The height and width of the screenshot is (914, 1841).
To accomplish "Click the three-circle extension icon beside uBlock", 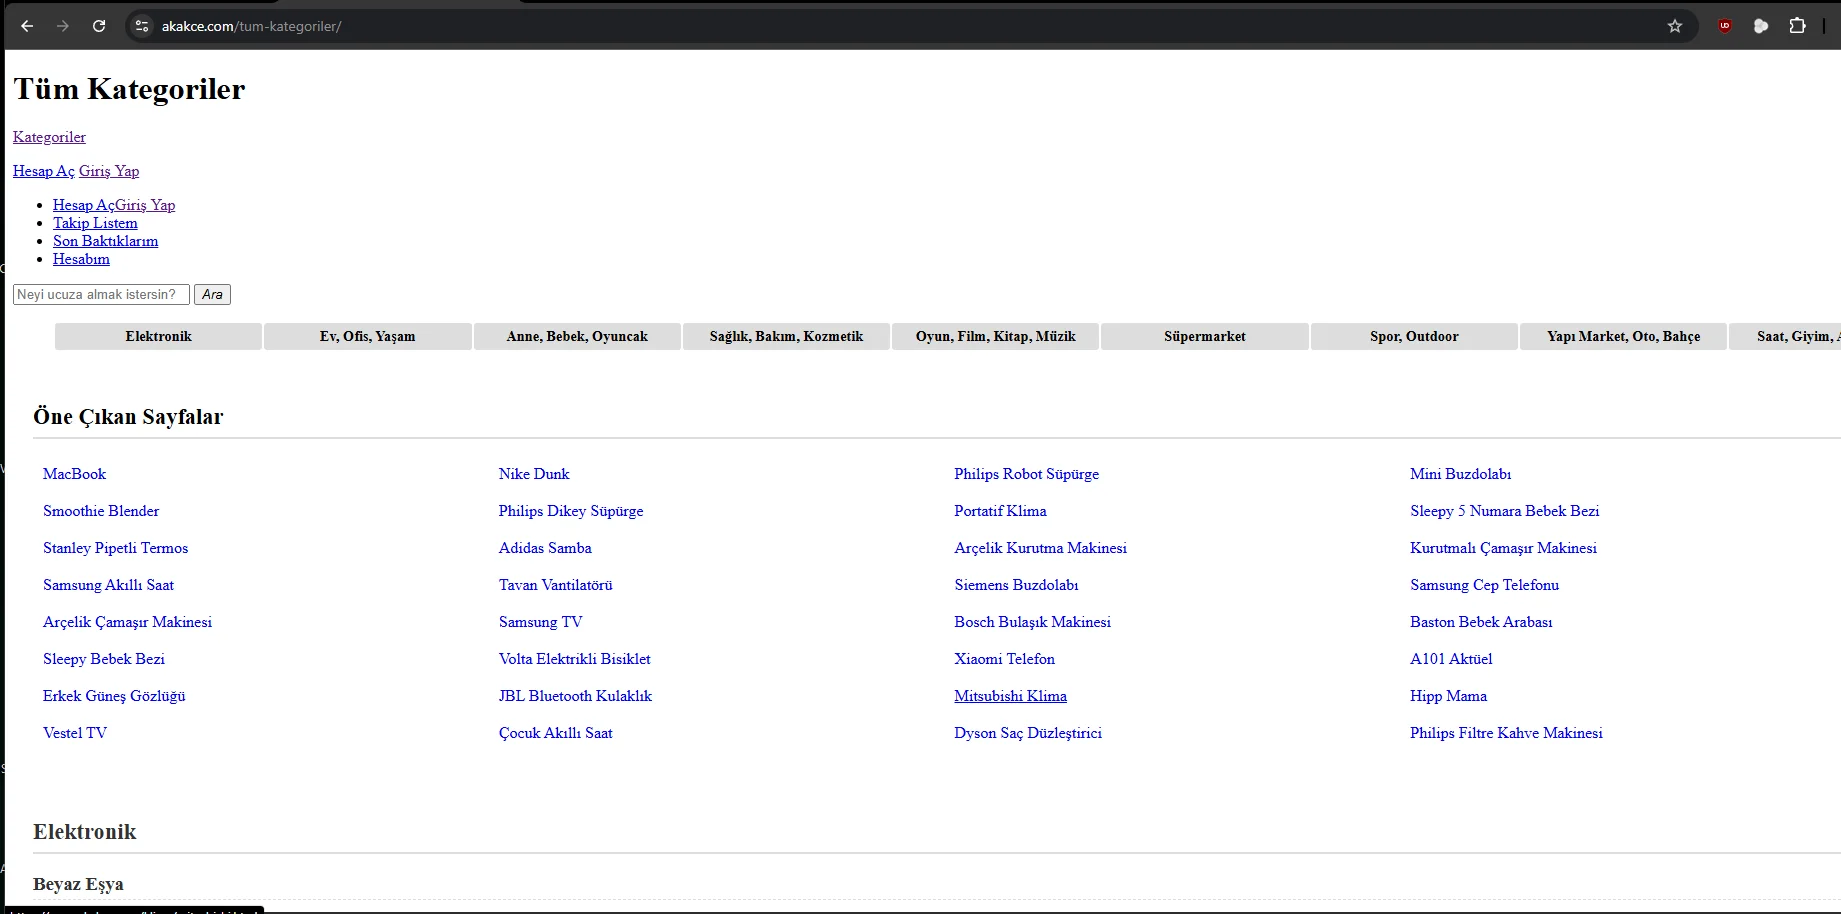I will coord(1761,26).
